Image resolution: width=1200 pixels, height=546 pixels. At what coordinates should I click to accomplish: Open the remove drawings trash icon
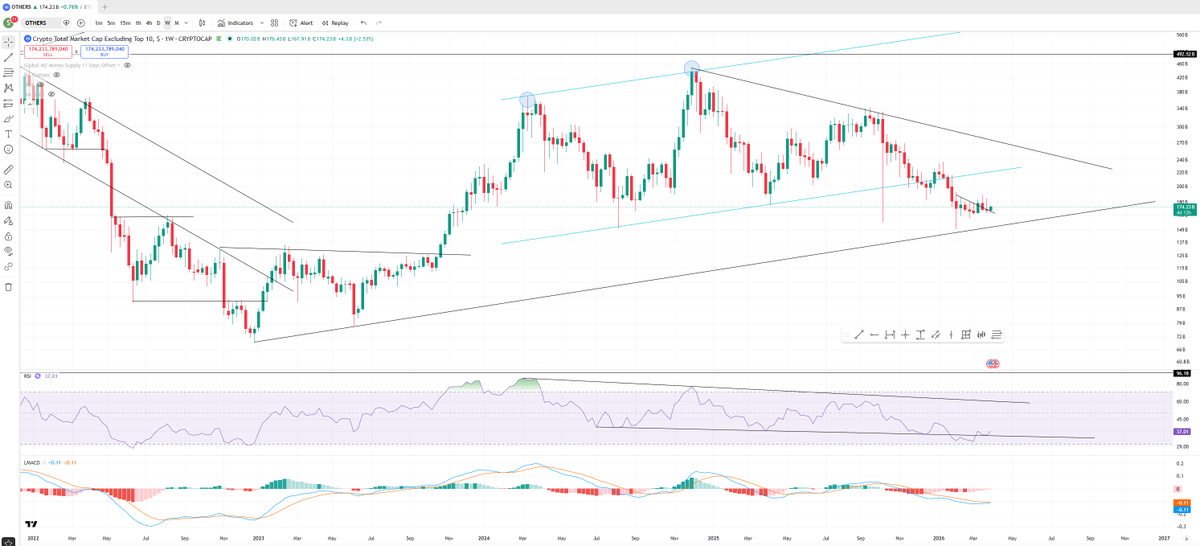tap(8, 287)
